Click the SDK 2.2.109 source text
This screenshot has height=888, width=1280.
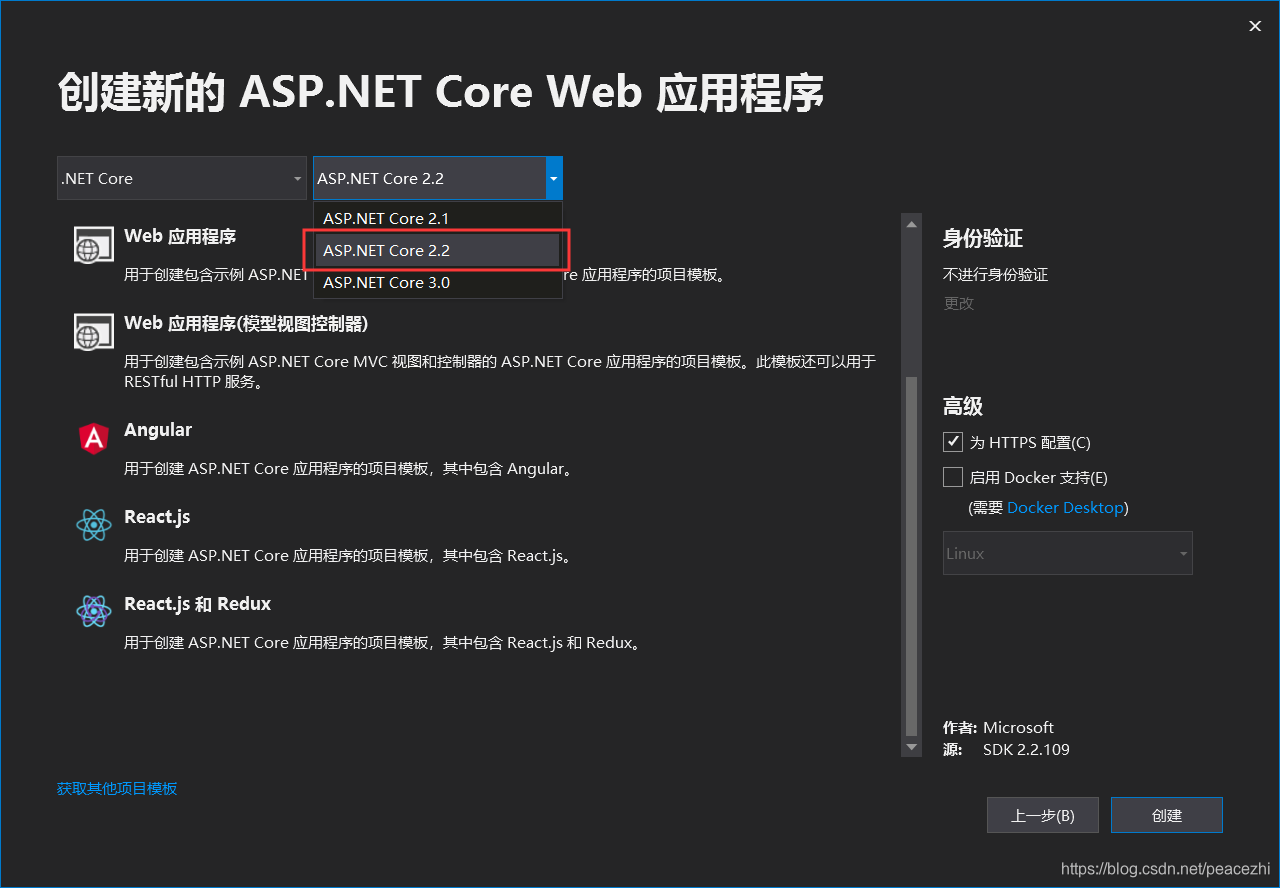(1026, 749)
